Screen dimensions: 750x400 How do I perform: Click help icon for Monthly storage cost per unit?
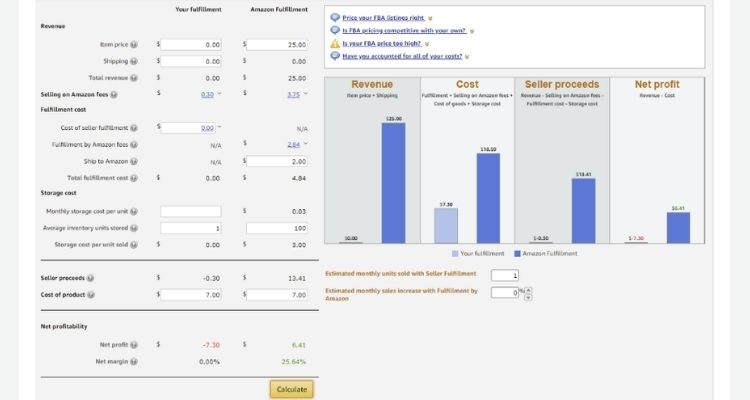click(134, 211)
